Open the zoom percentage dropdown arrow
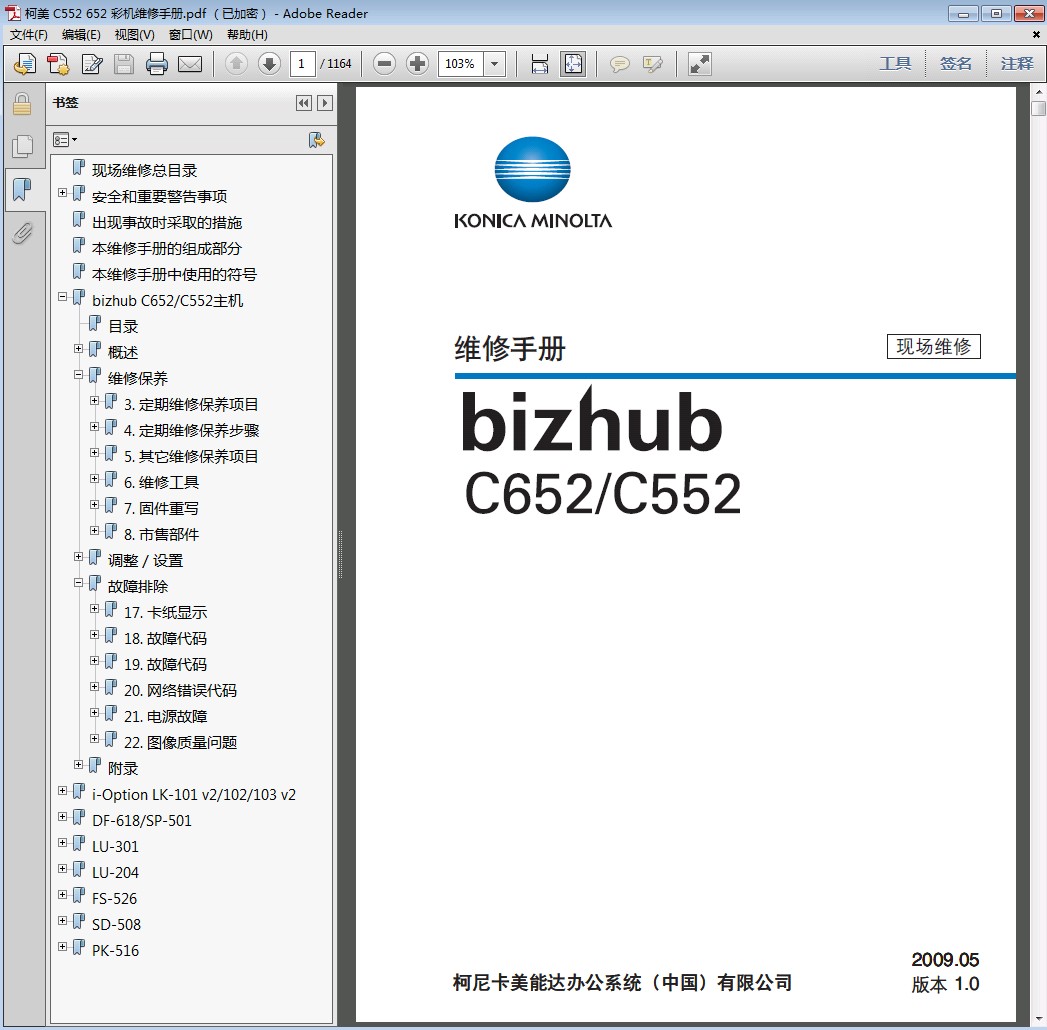The width and height of the screenshot is (1047, 1030). [495, 65]
